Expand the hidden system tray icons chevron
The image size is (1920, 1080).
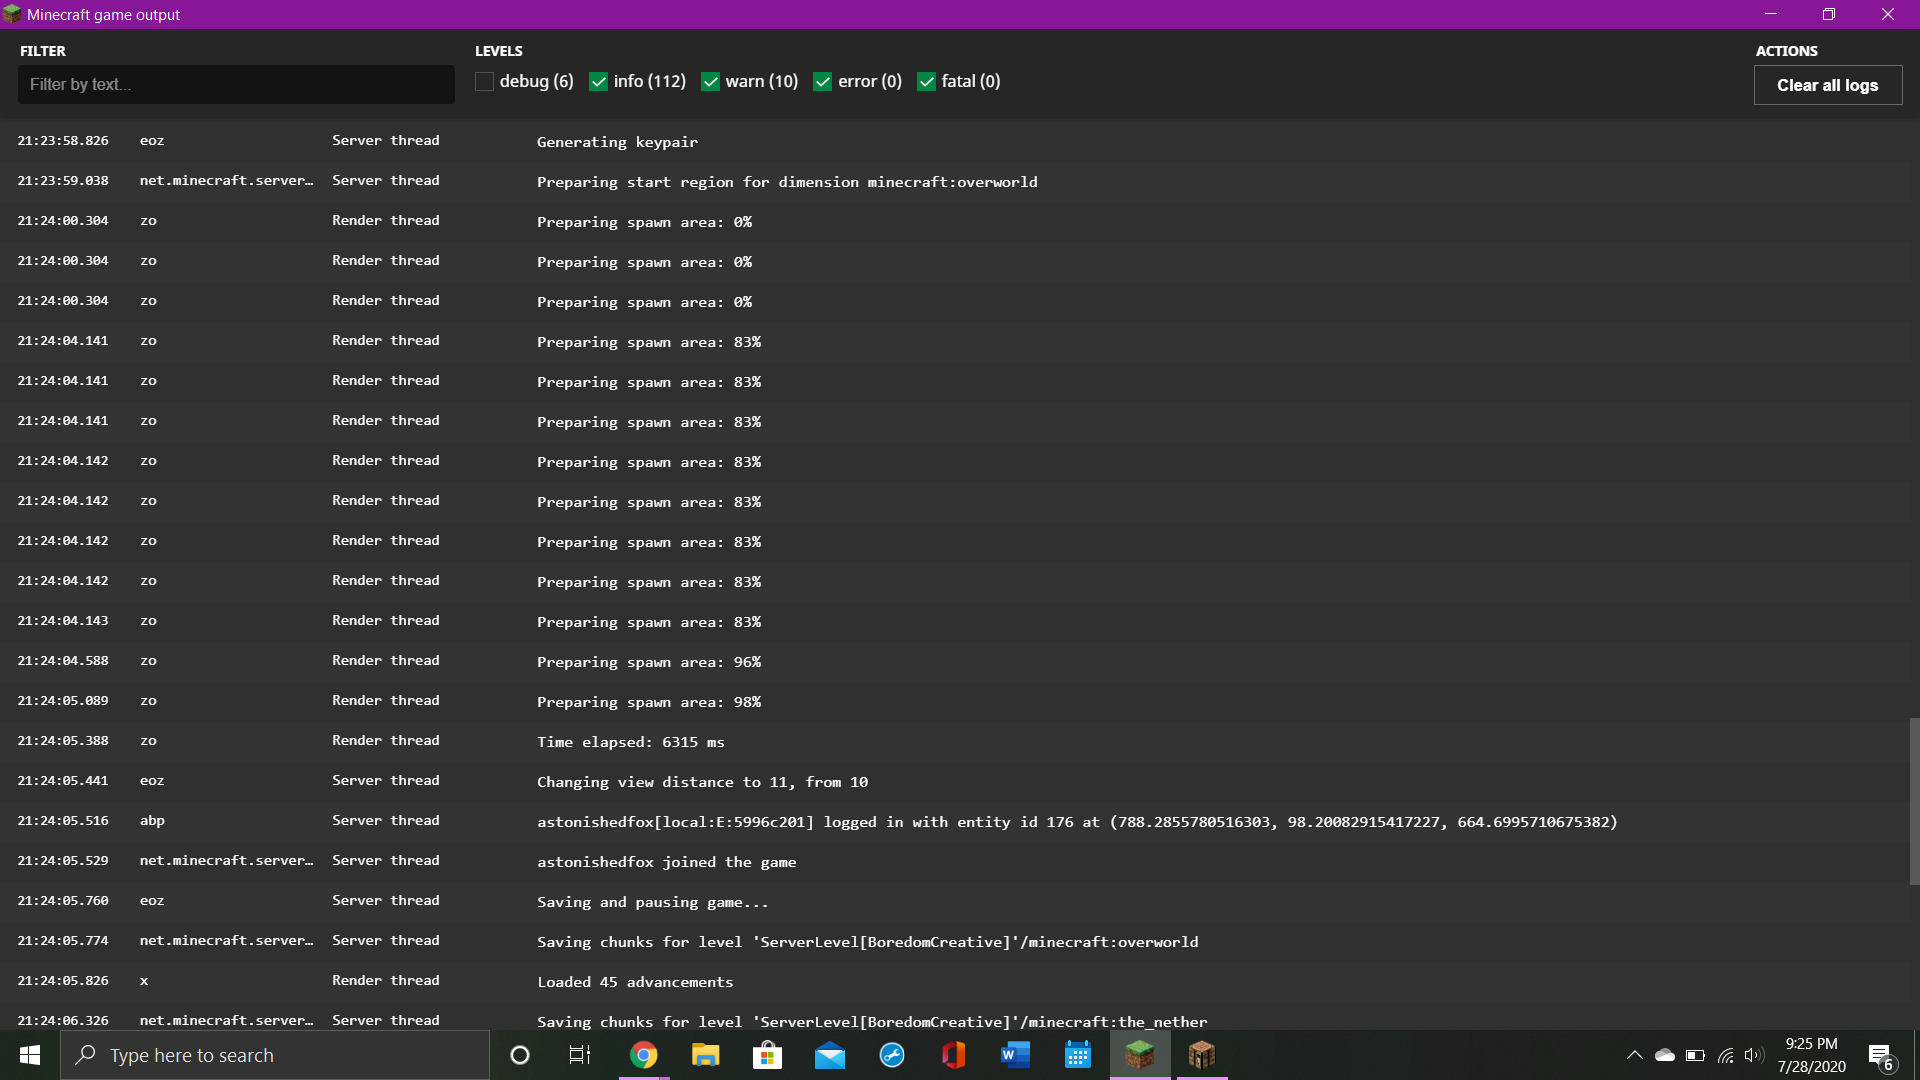(x=1635, y=1055)
